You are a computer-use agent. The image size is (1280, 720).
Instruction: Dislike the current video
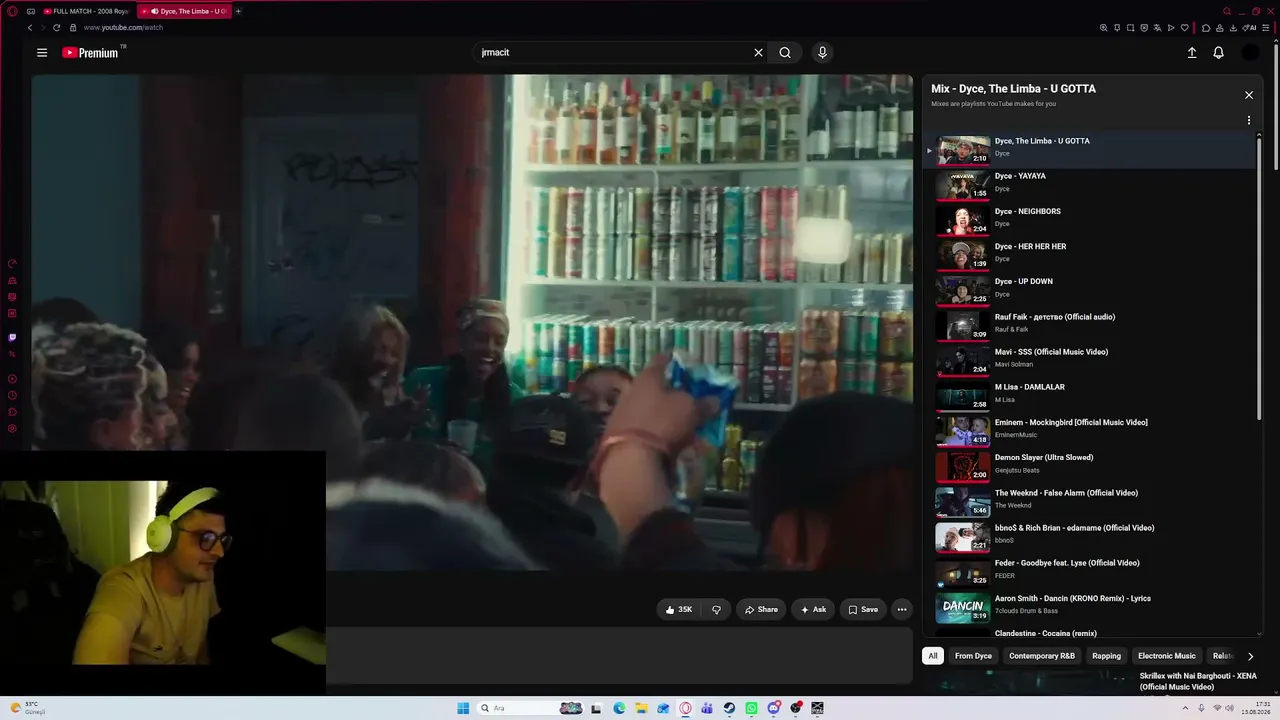point(716,609)
